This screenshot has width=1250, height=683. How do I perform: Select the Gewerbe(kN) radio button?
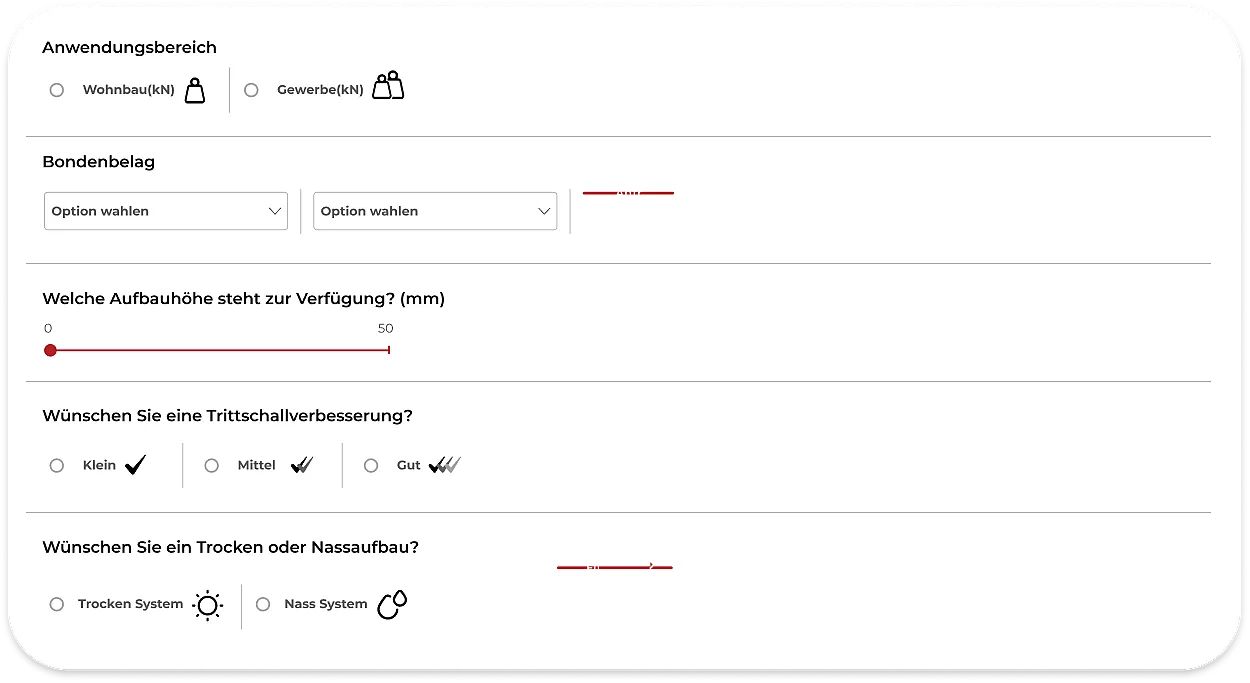pos(251,90)
